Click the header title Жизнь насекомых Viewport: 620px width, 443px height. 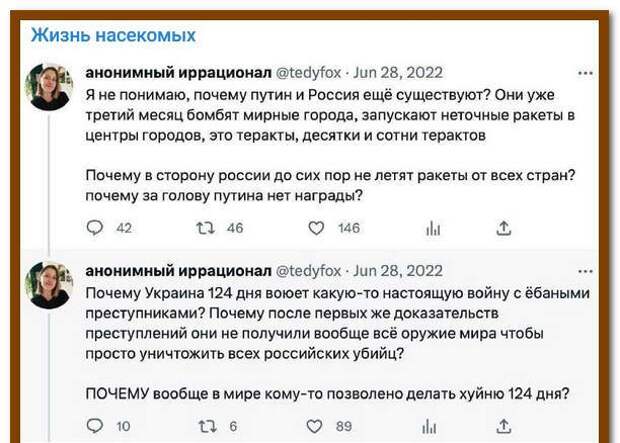pyautogui.click(x=113, y=36)
